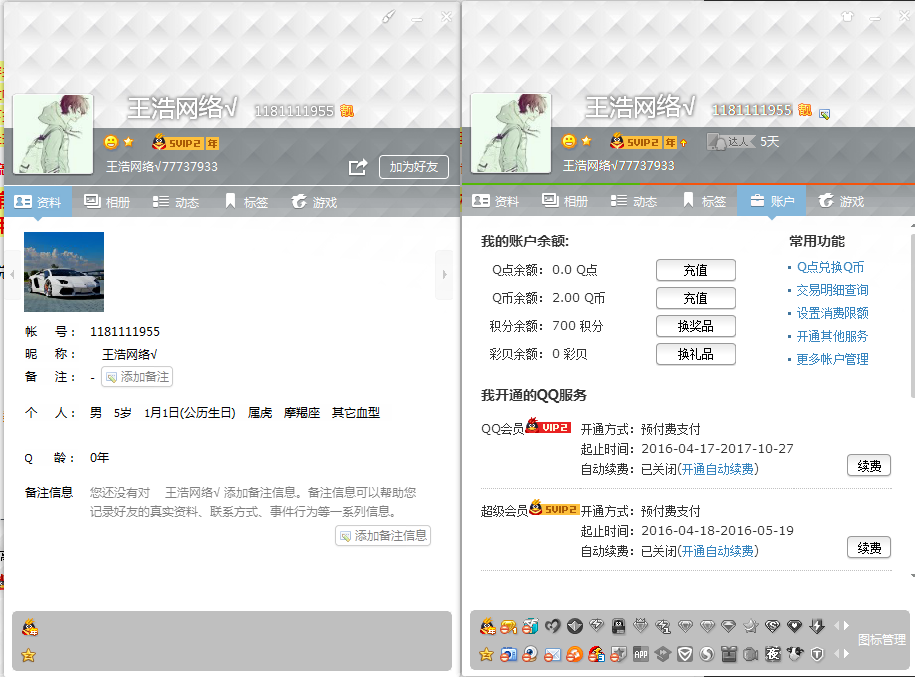This screenshot has width=915, height=677.
Task: Click the 夜 icon in bottom row
Action: point(773,654)
